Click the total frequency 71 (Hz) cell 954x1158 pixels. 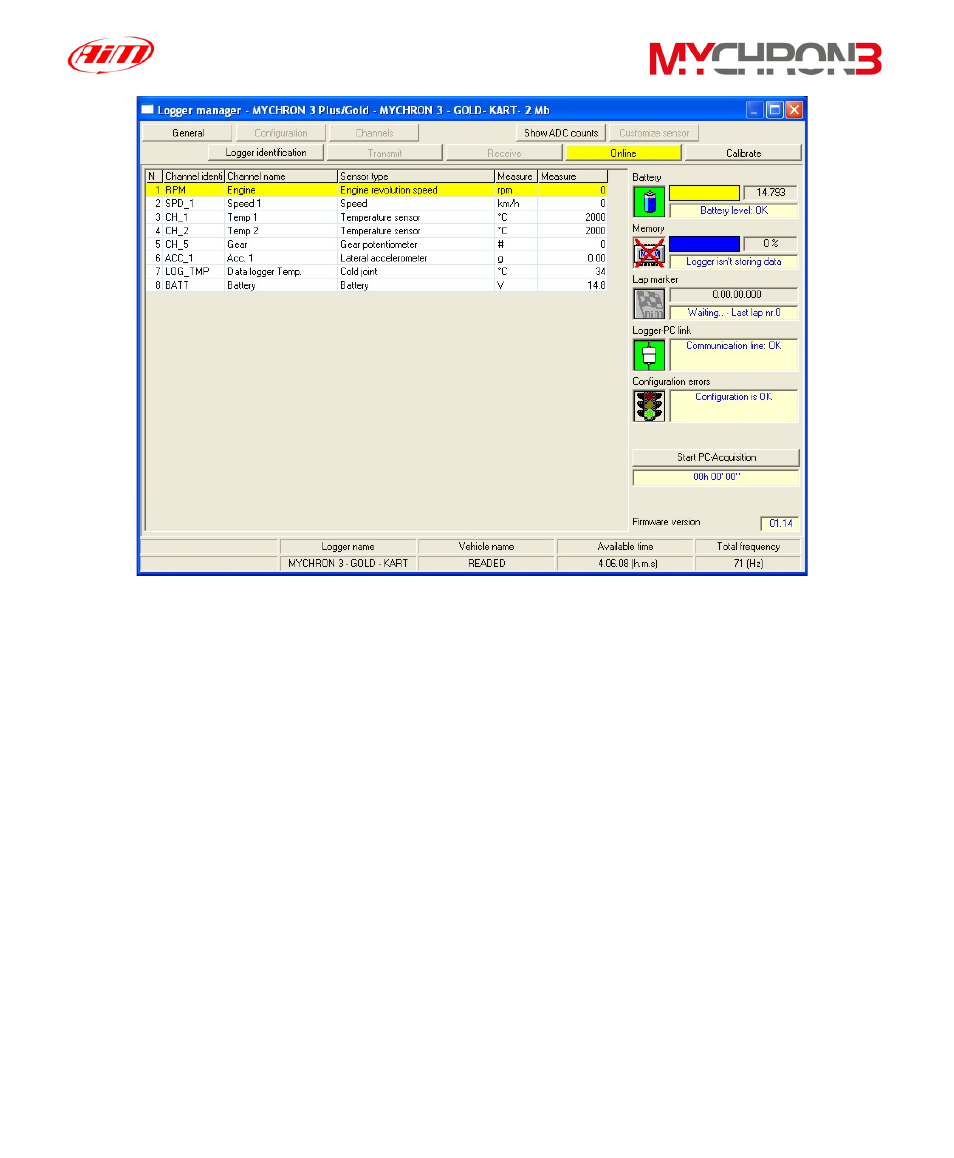click(x=748, y=563)
